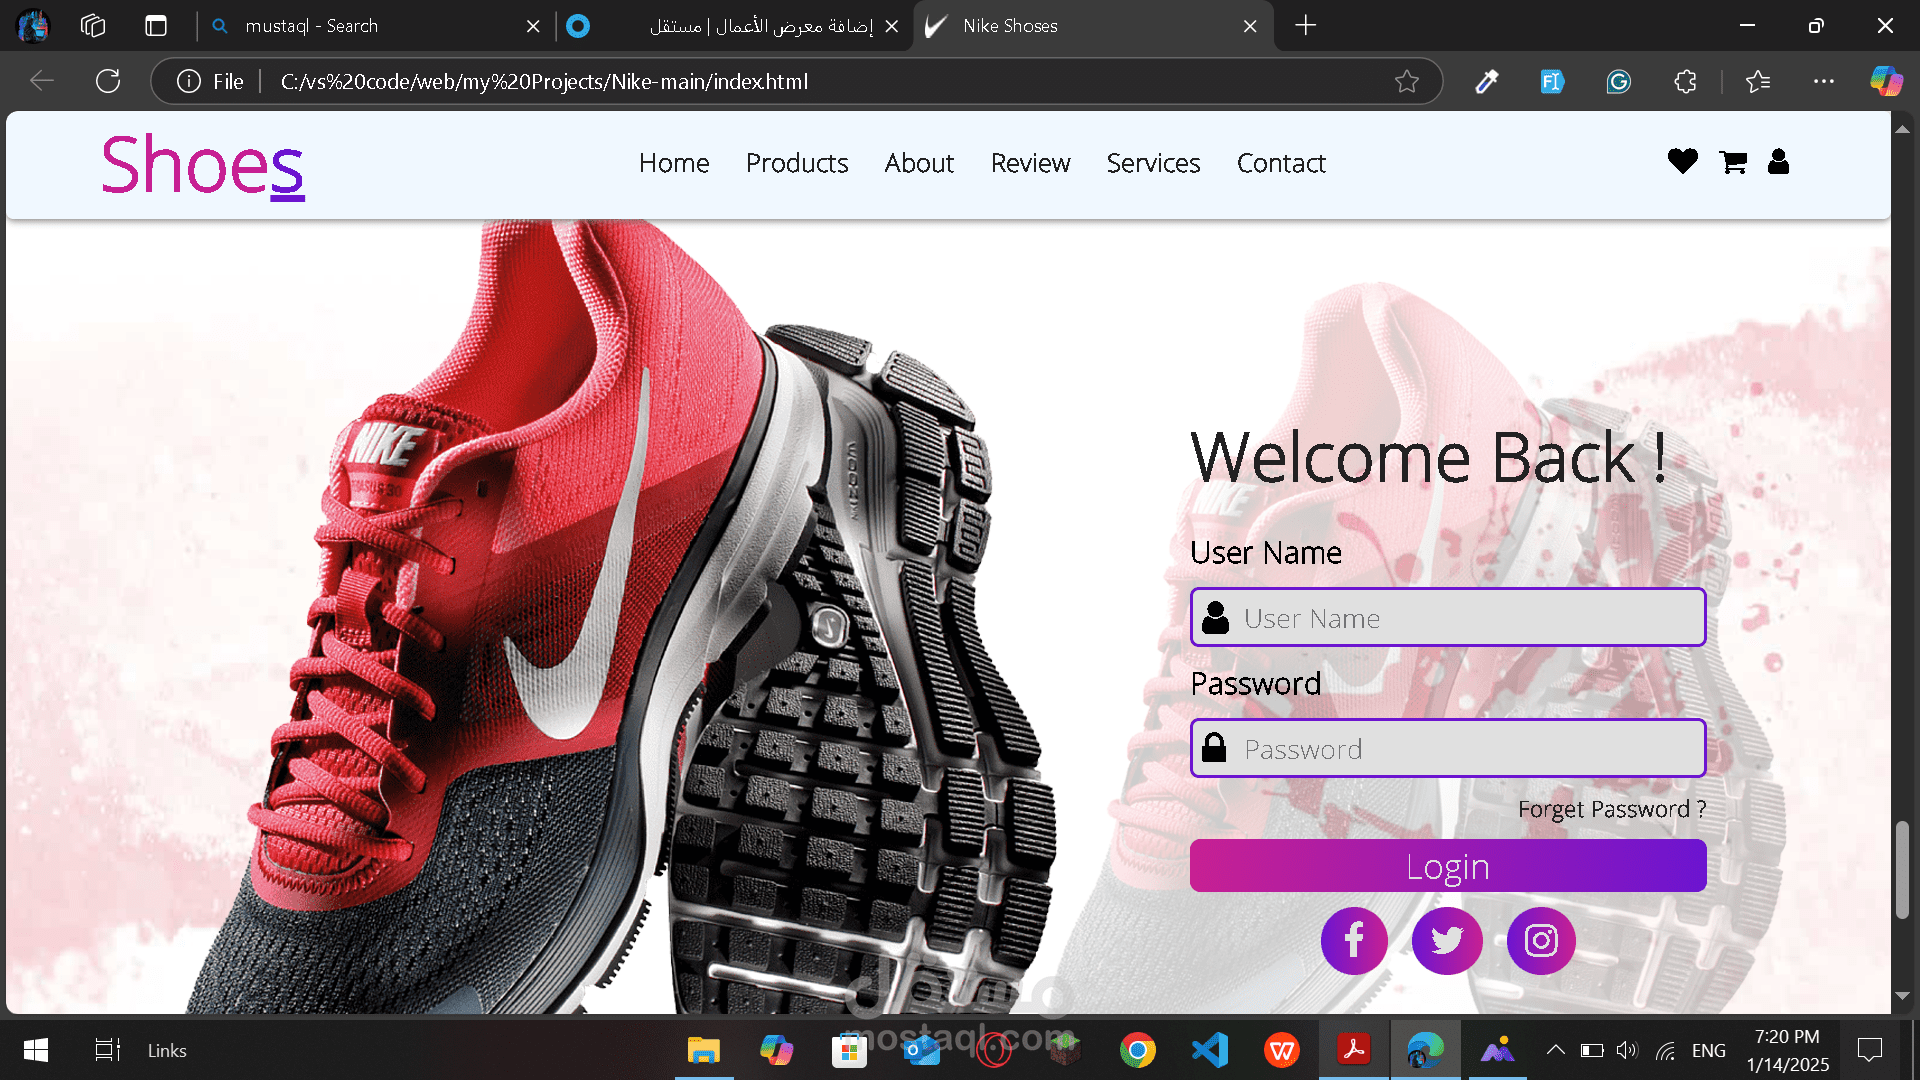Click the Grammarly extension icon
This screenshot has height=1080, width=1920.
coord(1618,81)
